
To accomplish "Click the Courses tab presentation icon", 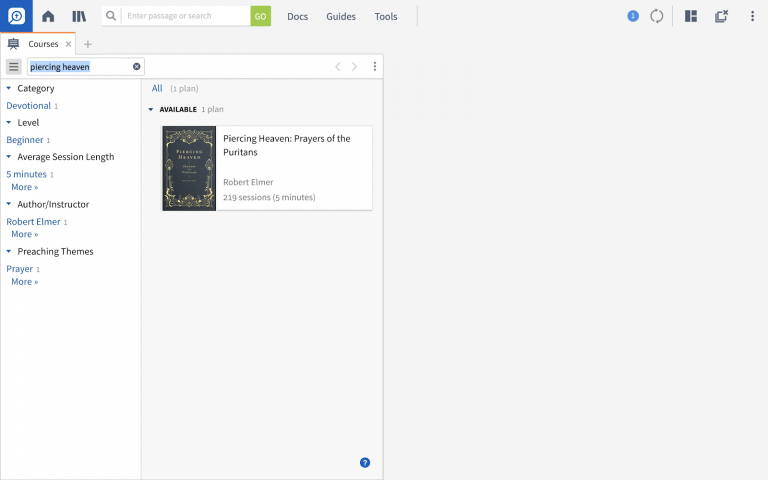I will click(x=13, y=44).
